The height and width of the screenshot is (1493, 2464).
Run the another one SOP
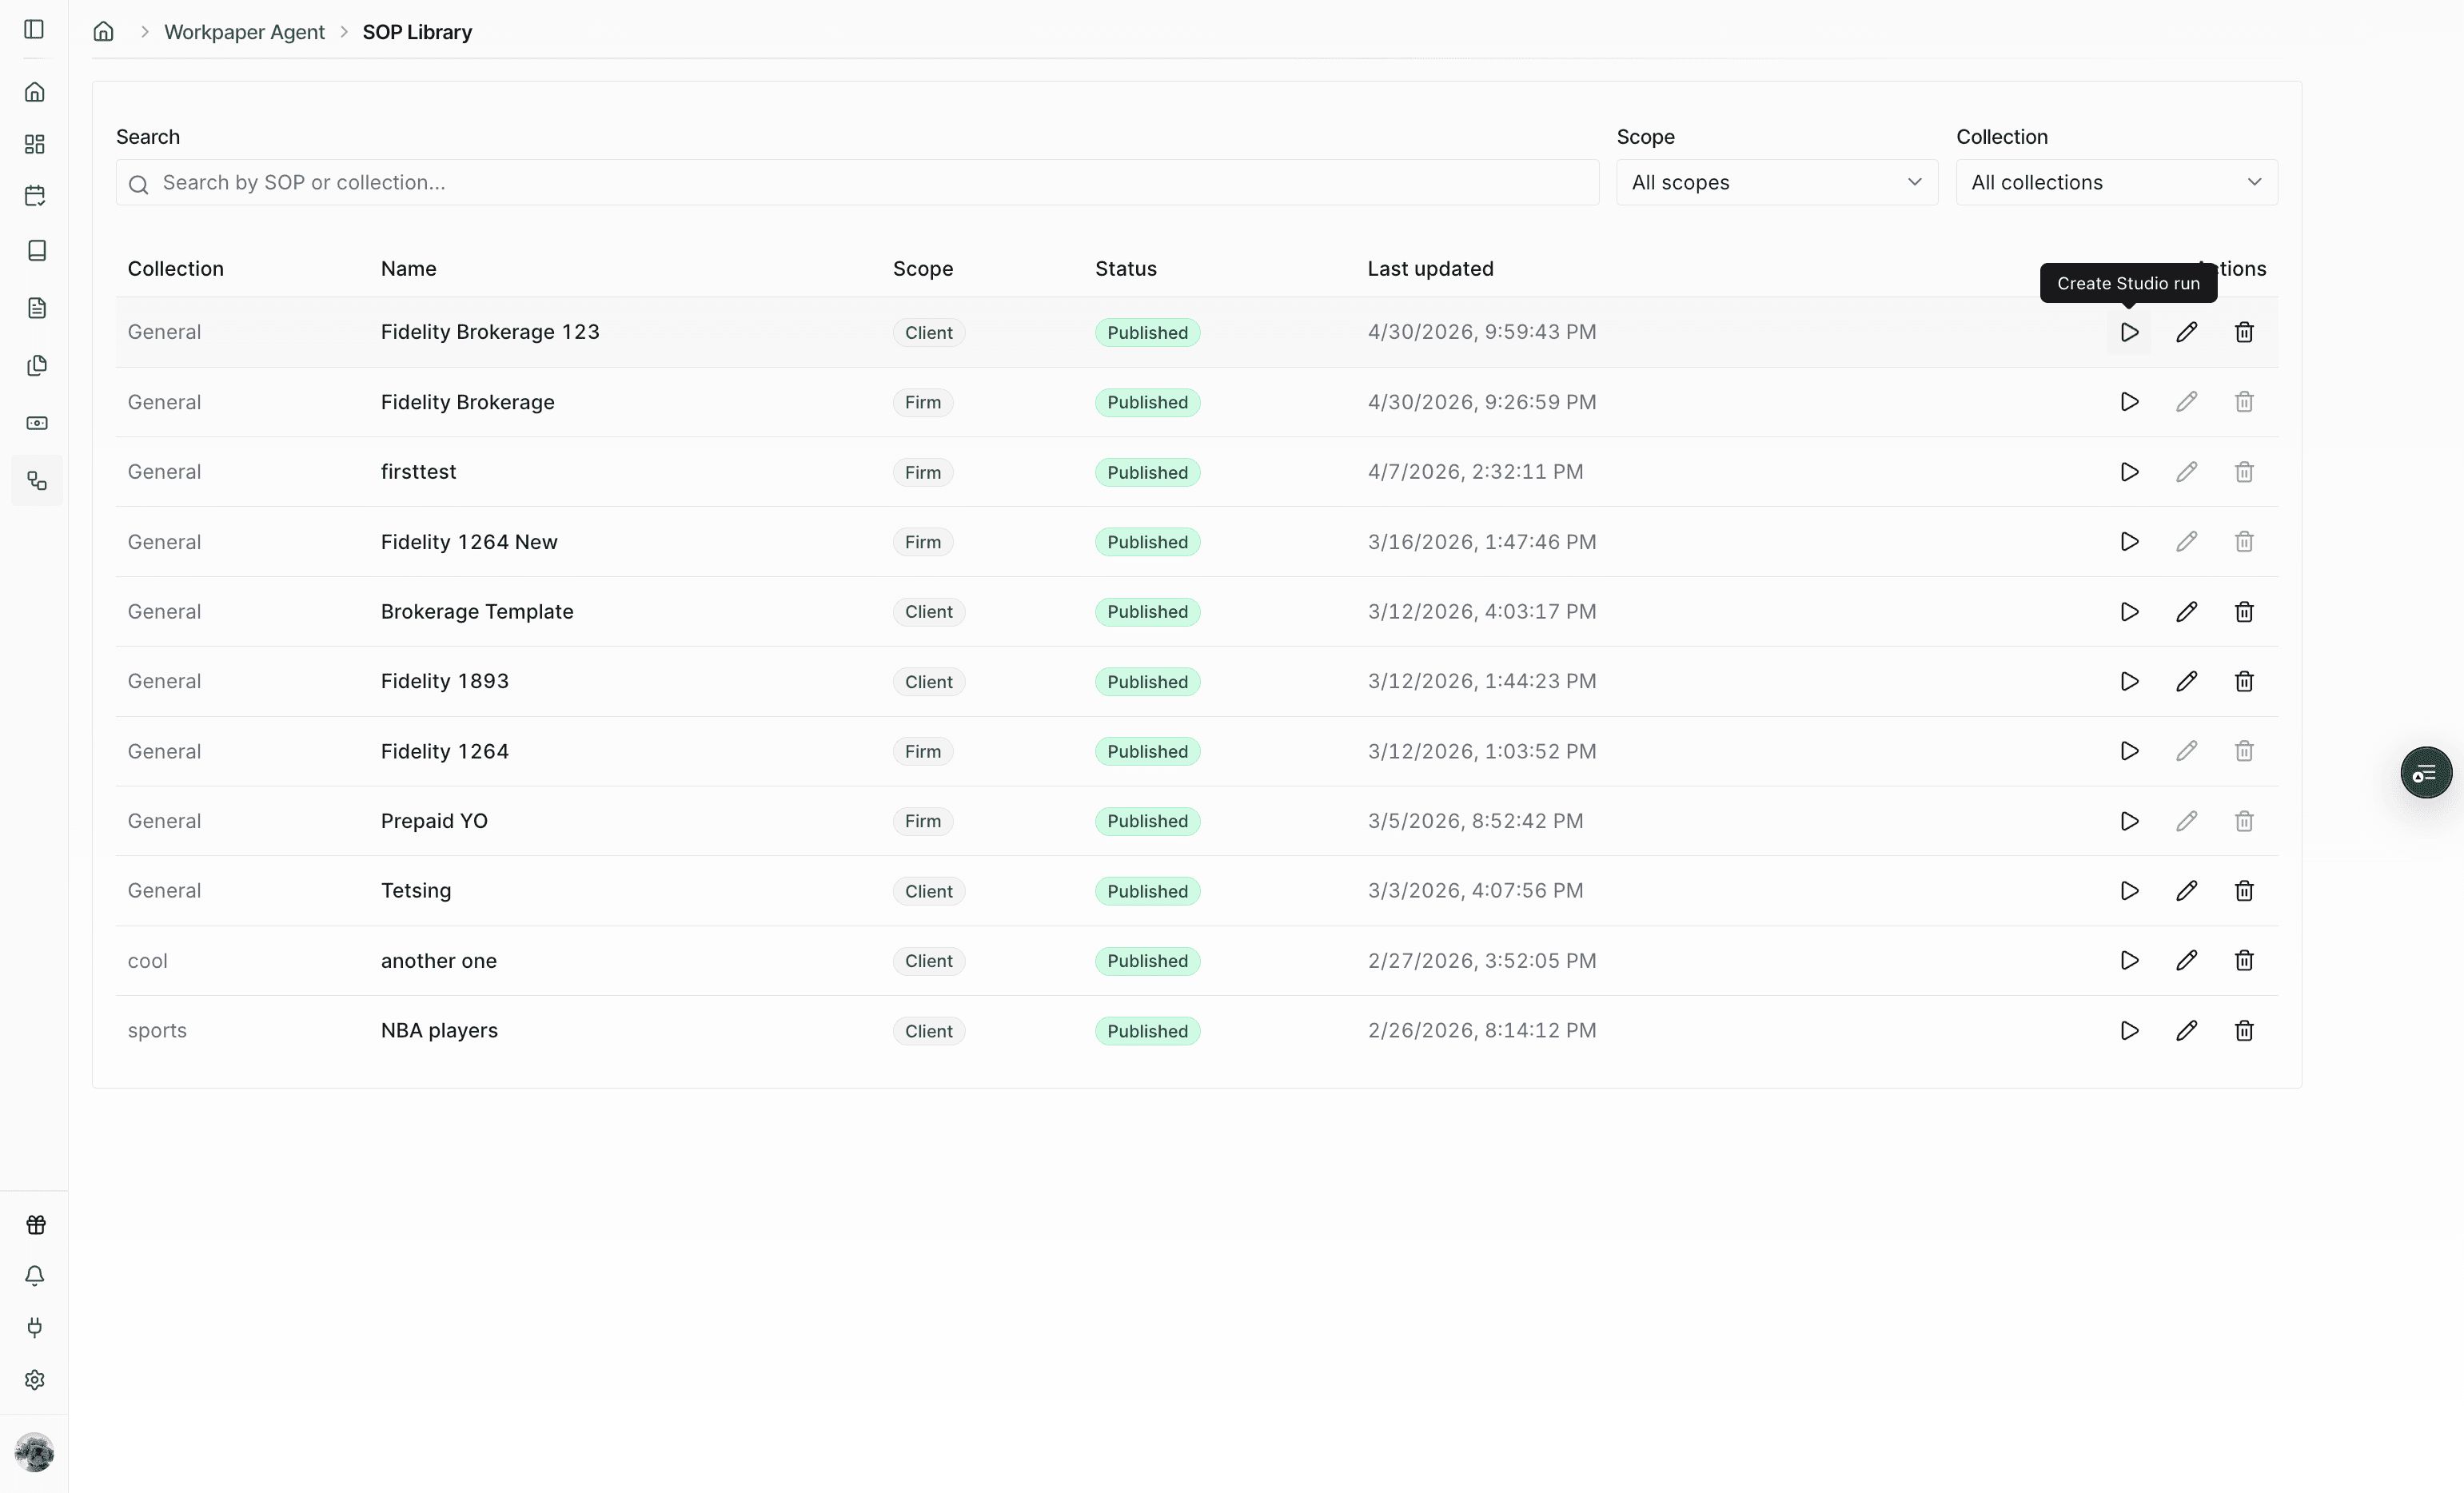tap(2129, 961)
